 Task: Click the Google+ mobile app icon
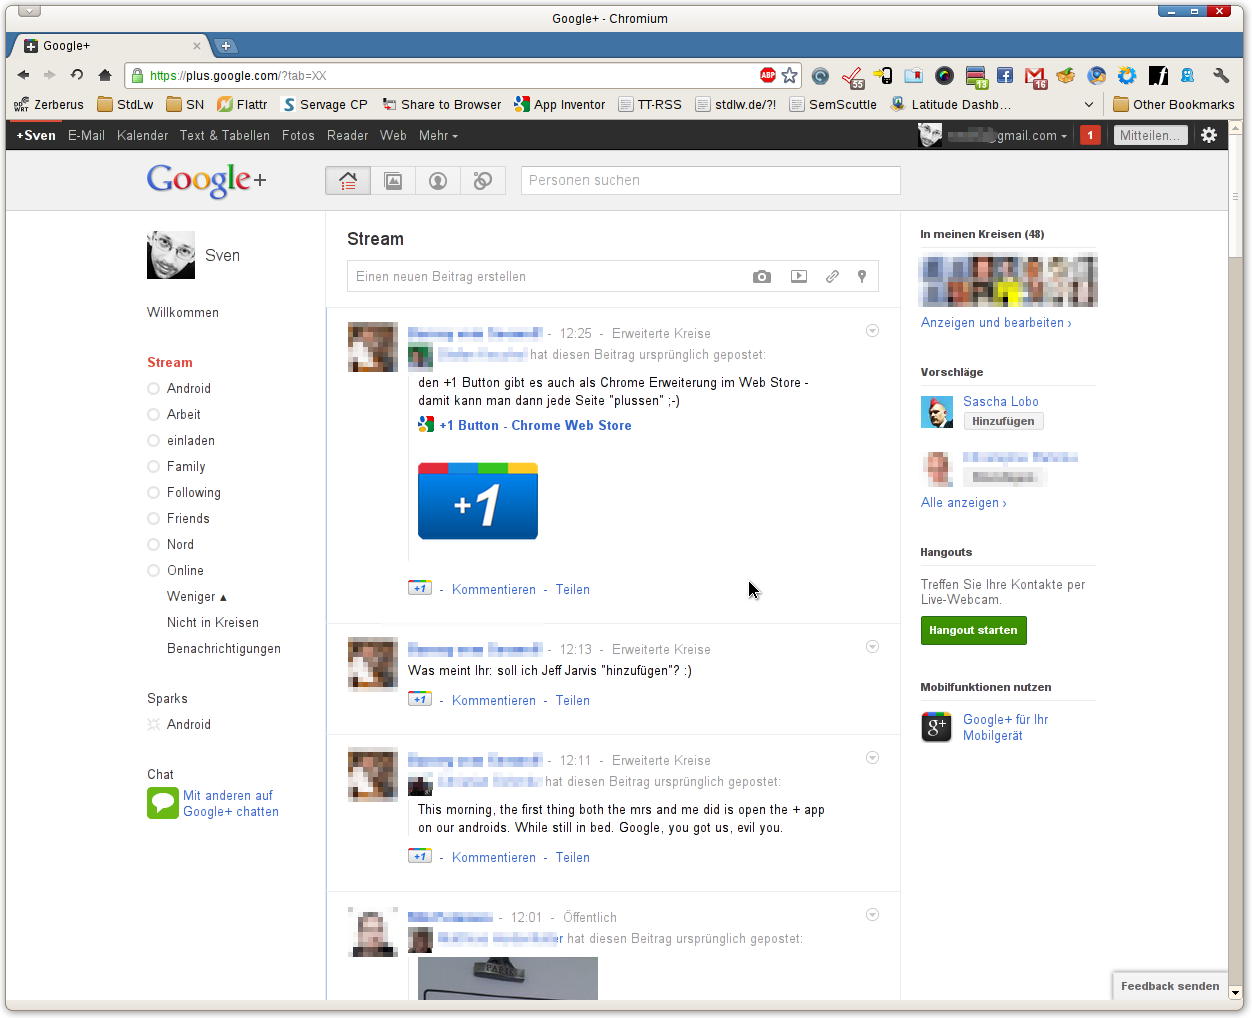pyautogui.click(x=937, y=727)
